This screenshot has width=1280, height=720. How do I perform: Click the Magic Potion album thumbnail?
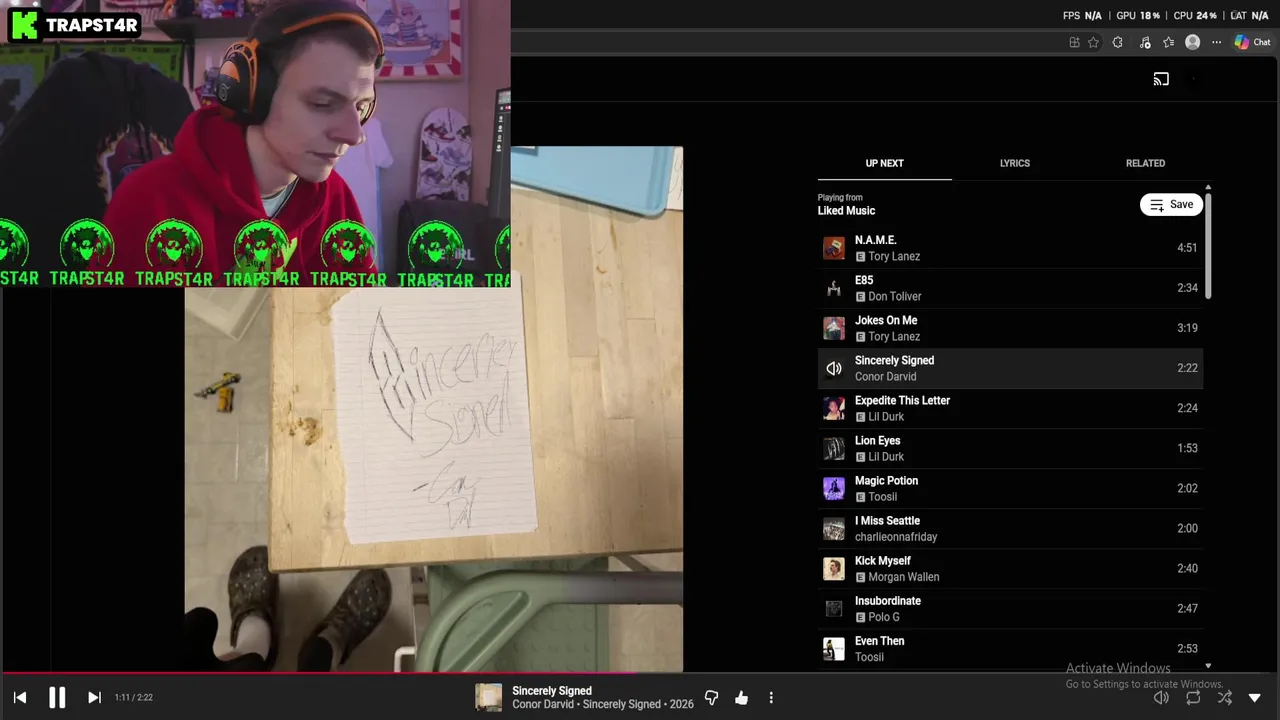point(834,488)
